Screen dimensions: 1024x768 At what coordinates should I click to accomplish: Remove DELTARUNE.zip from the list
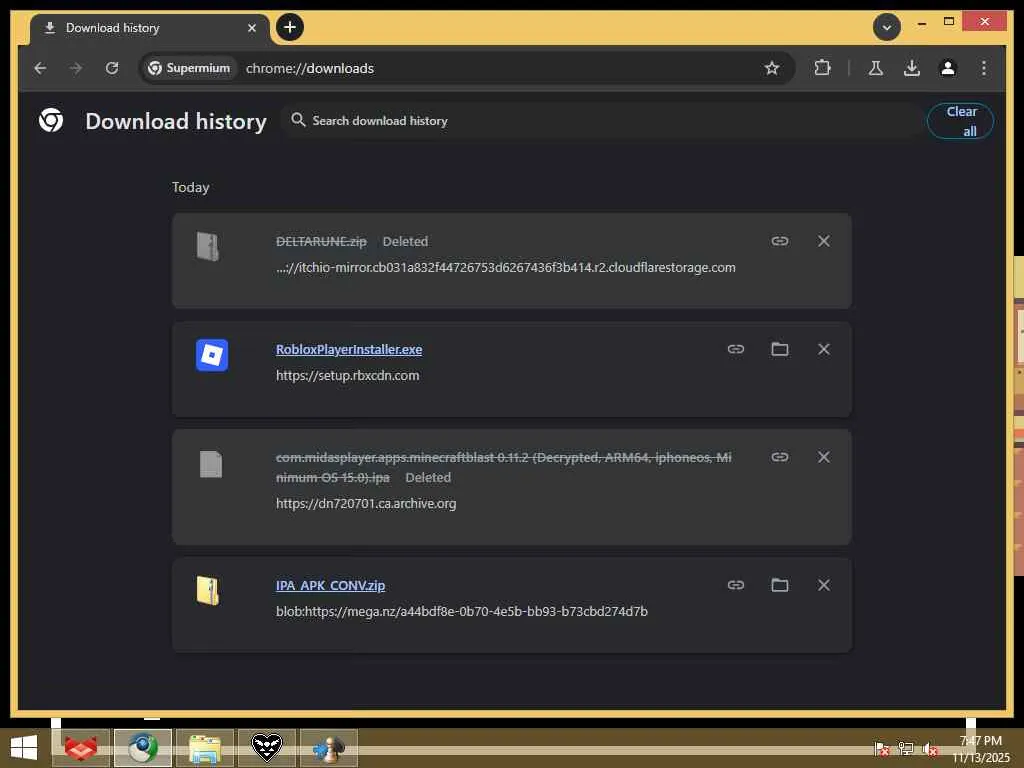coord(824,241)
